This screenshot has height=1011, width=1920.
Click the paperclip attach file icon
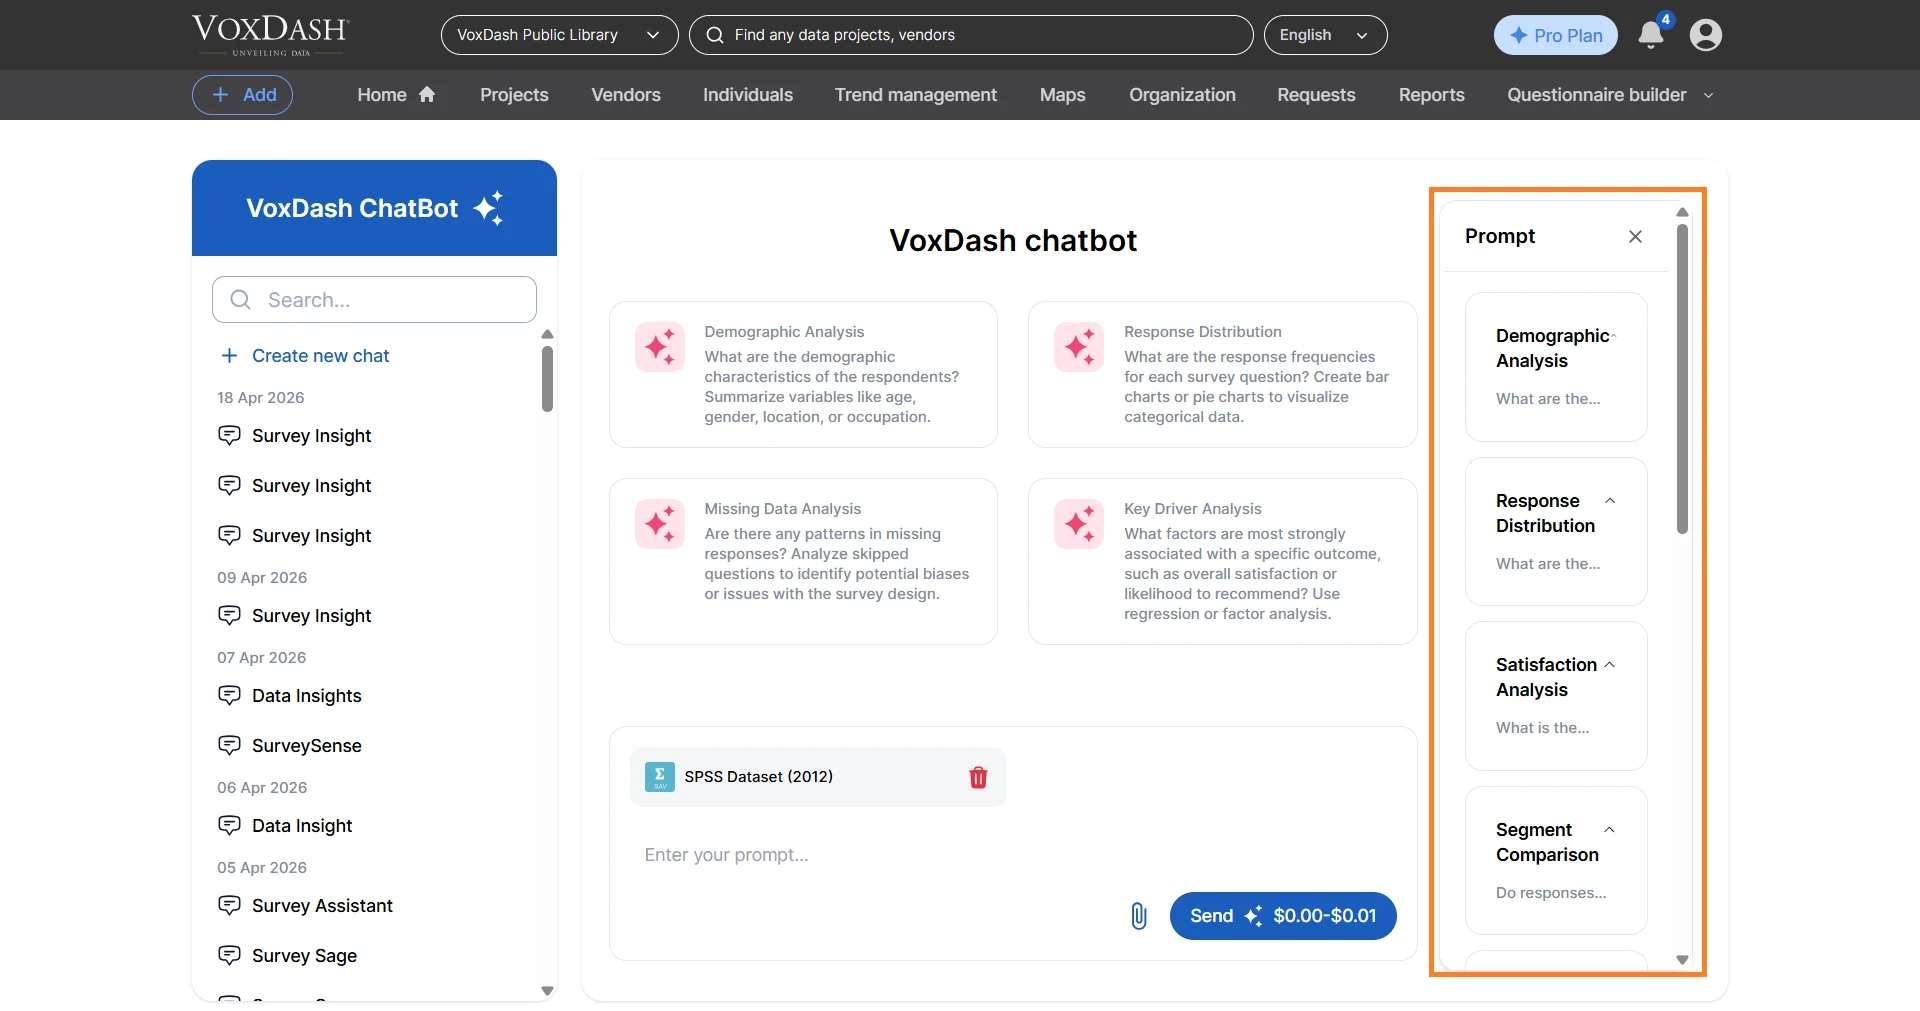tap(1139, 916)
